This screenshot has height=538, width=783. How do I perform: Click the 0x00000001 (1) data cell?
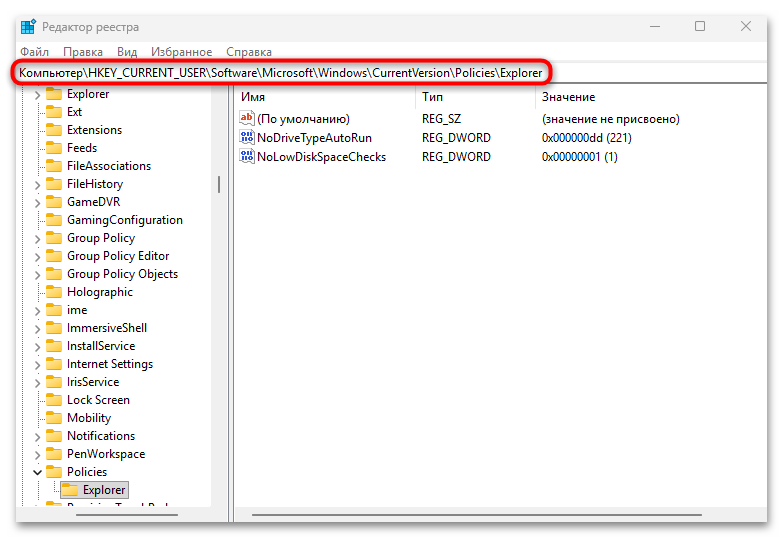[x=579, y=157]
